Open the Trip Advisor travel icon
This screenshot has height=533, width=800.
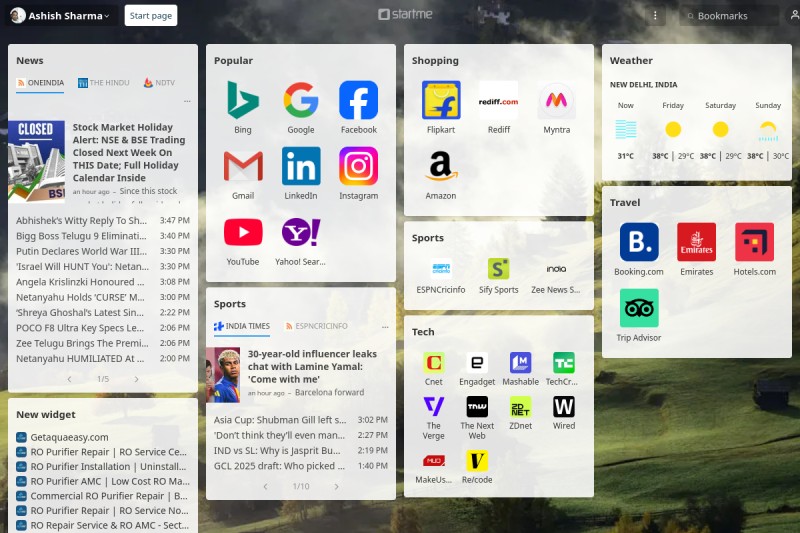point(639,308)
